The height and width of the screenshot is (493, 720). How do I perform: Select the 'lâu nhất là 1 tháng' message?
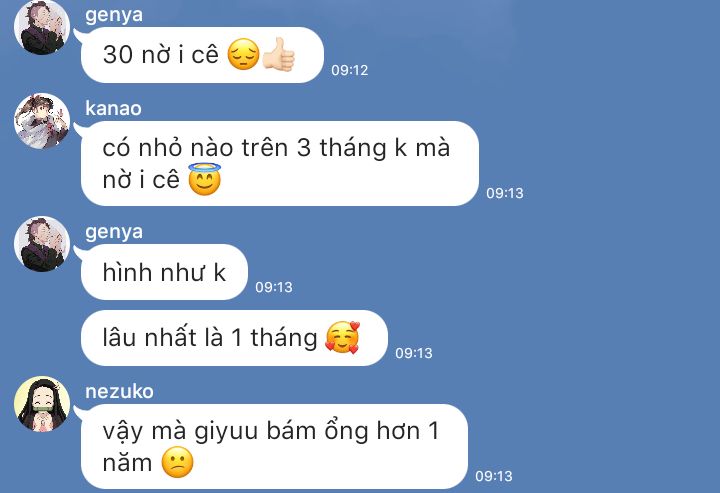click(x=234, y=338)
